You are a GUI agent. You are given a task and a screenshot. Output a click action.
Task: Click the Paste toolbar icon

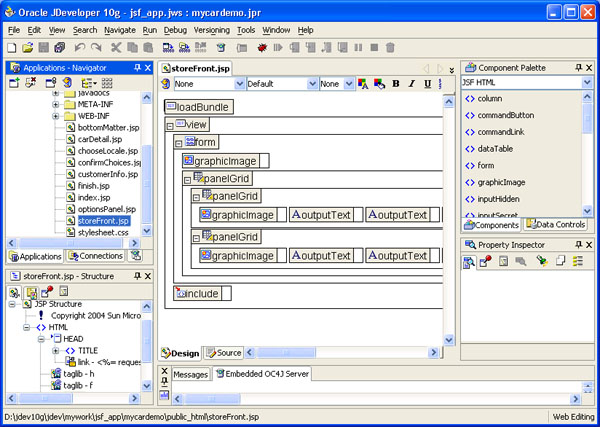click(148, 48)
